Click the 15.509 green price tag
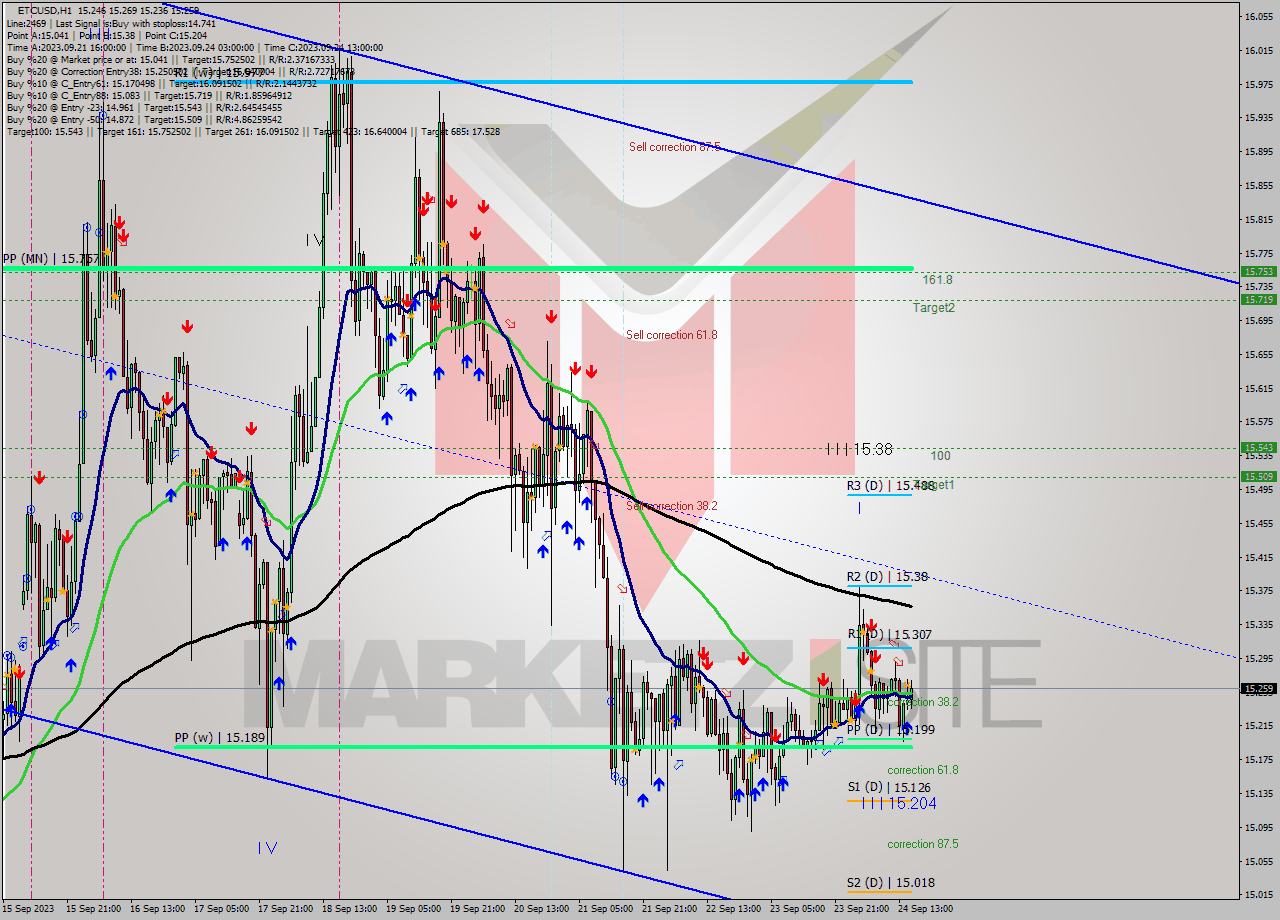 [x=1258, y=476]
